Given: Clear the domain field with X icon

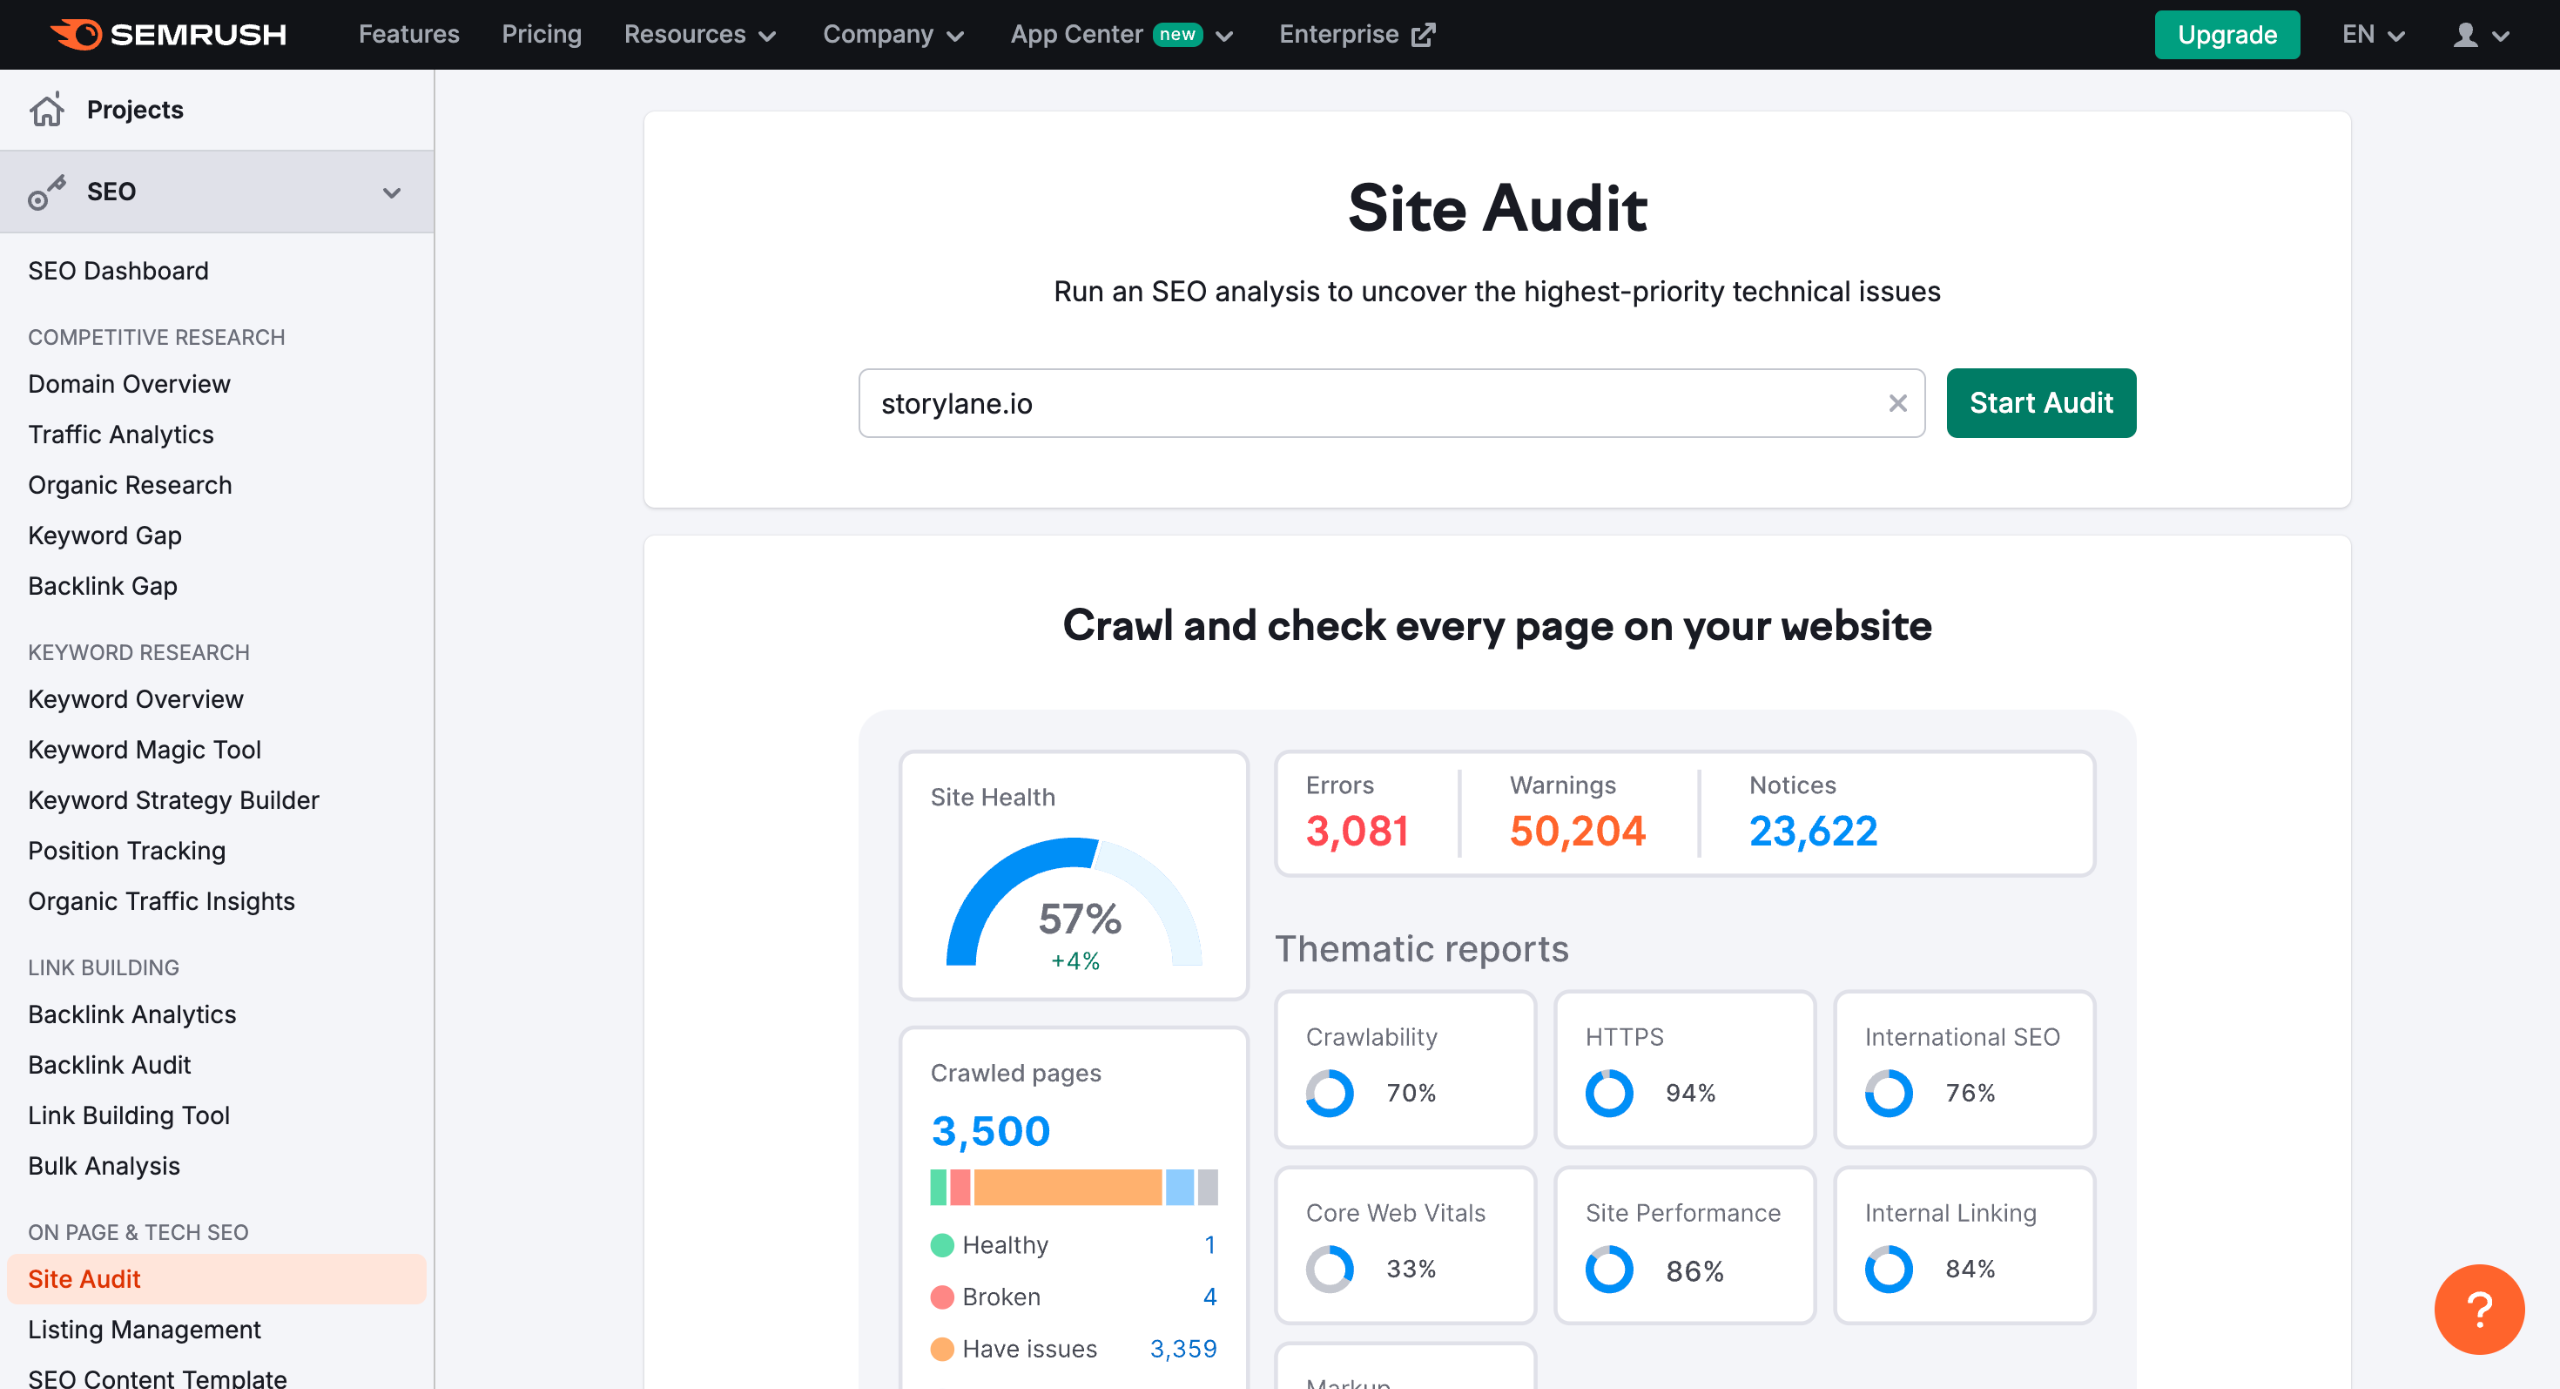Looking at the screenshot, I should click(x=1897, y=403).
